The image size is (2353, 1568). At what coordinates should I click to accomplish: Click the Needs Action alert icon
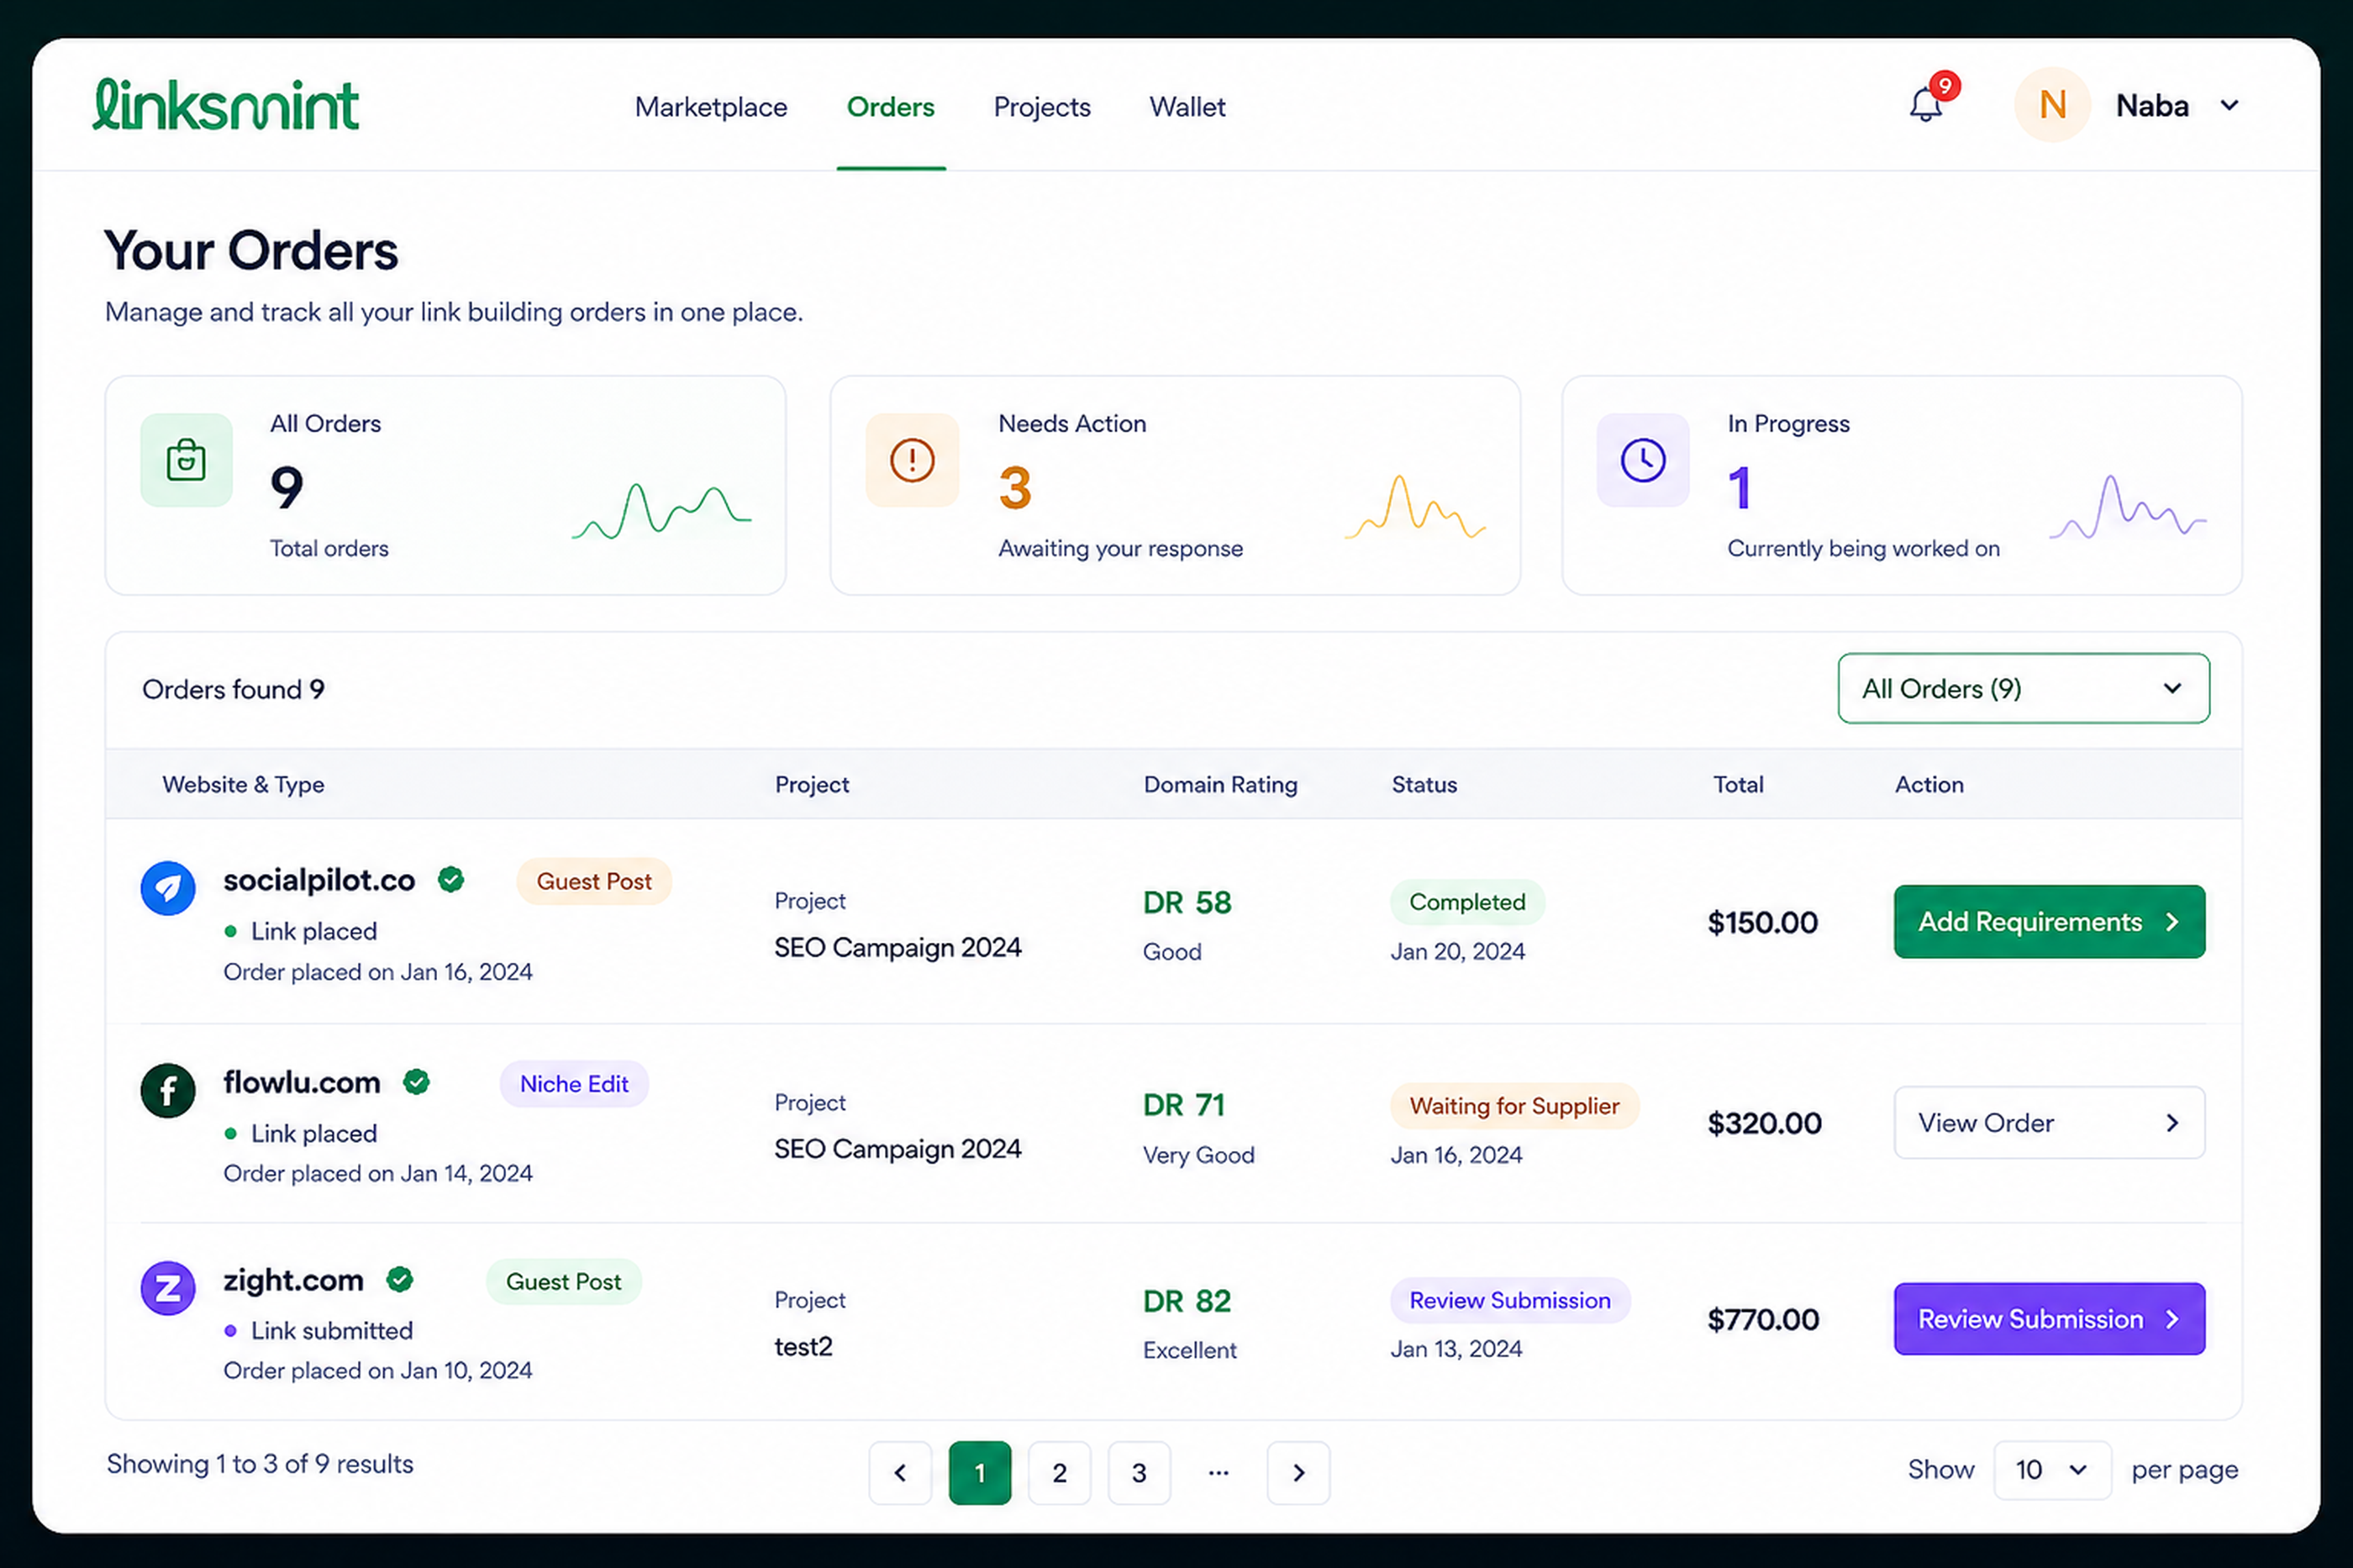pyautogui.click(x=912, y=460)
